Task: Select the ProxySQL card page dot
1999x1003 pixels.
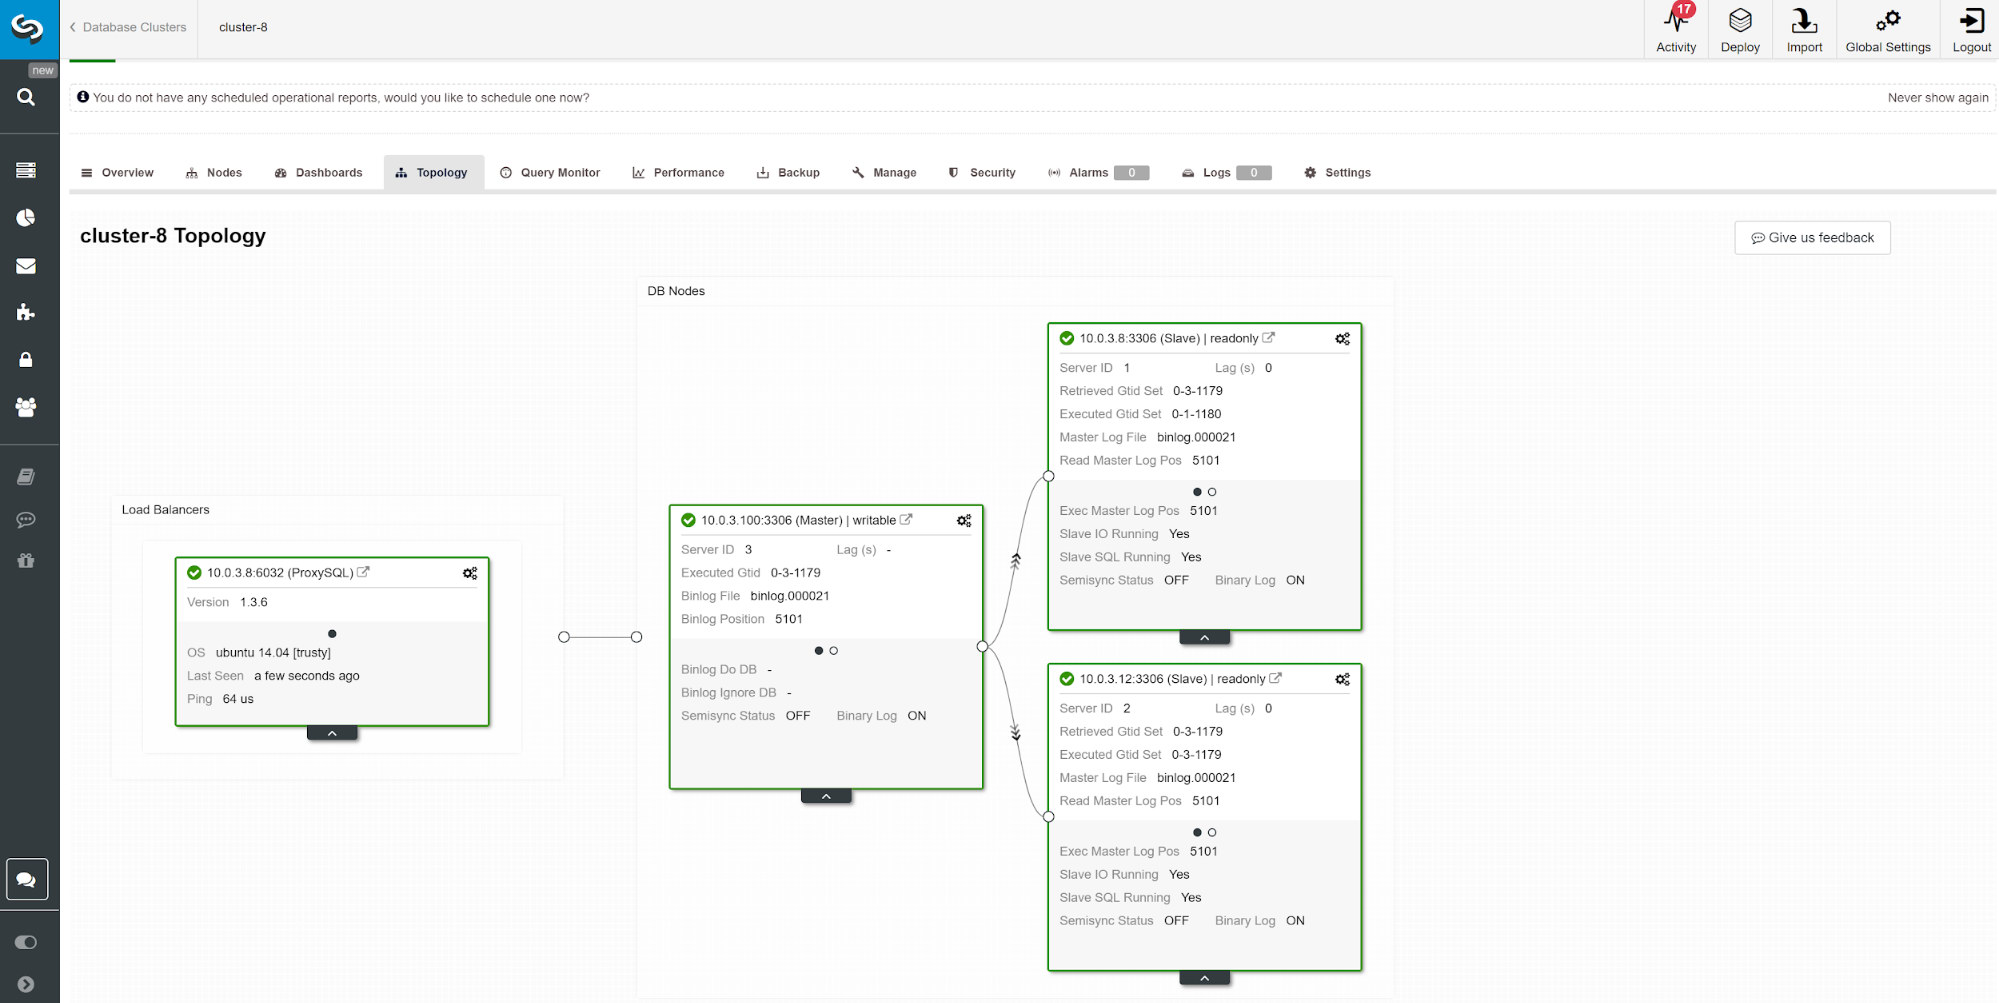Action: click(332, 633)
